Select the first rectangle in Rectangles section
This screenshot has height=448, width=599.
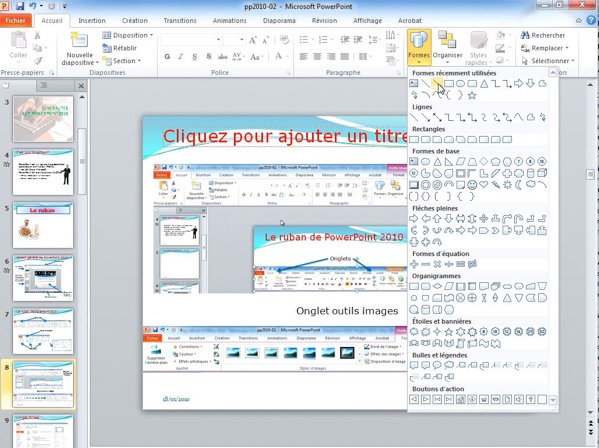pos(414,139)
